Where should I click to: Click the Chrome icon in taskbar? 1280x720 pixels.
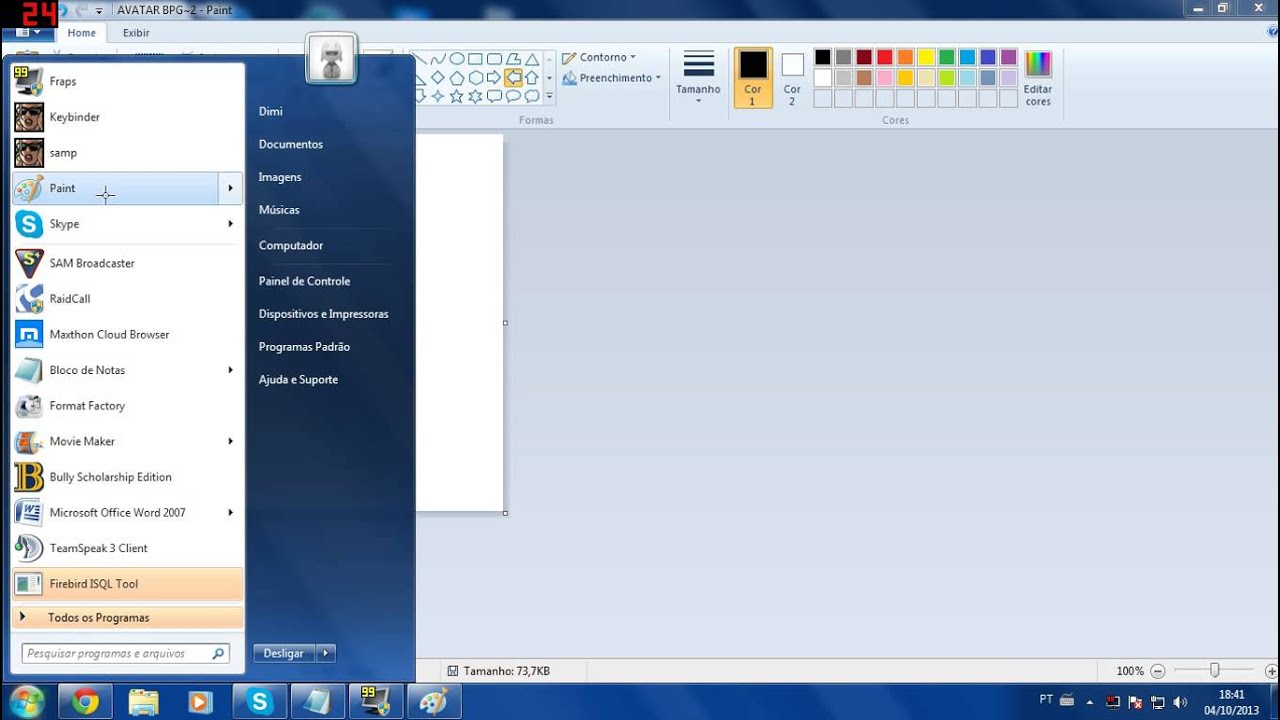pyautogui.click(x=85, y=702)
